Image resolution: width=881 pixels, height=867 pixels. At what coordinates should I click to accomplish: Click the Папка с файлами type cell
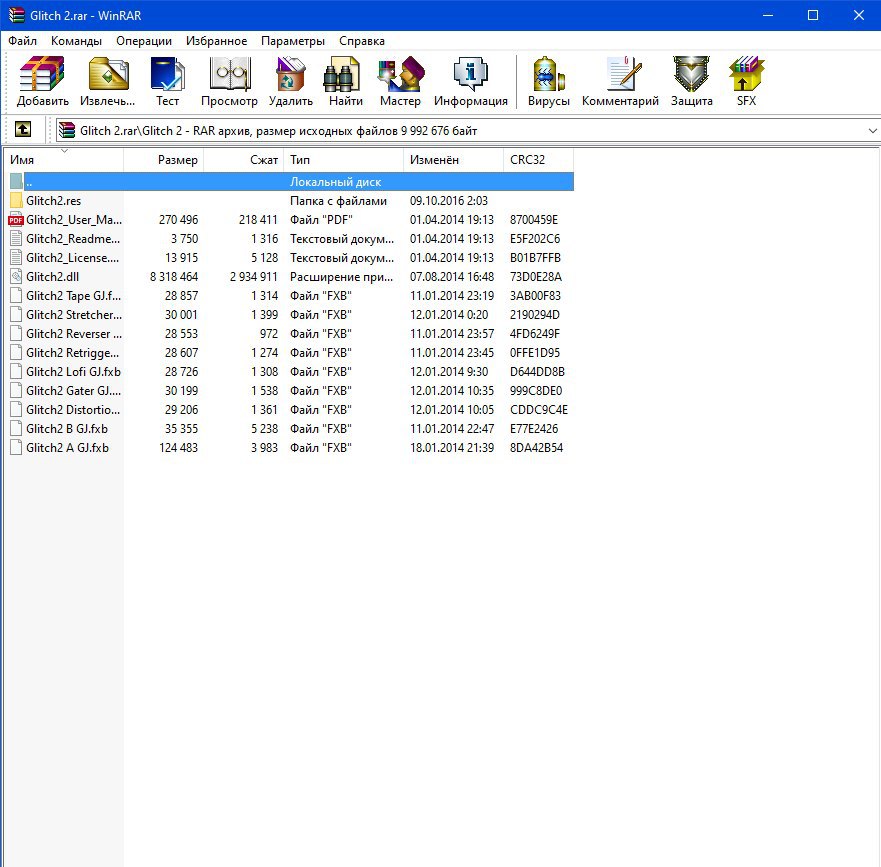pyautogui.click(x=338, y=201)
